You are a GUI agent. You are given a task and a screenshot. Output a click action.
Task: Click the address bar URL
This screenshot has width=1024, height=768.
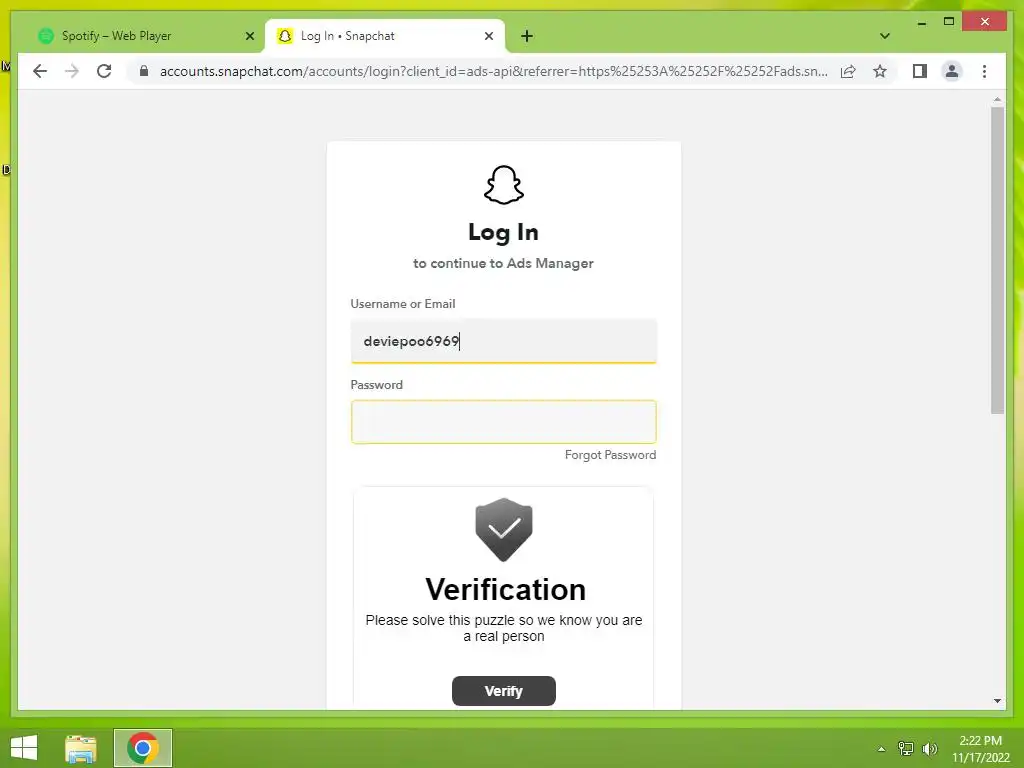point(494,71)
